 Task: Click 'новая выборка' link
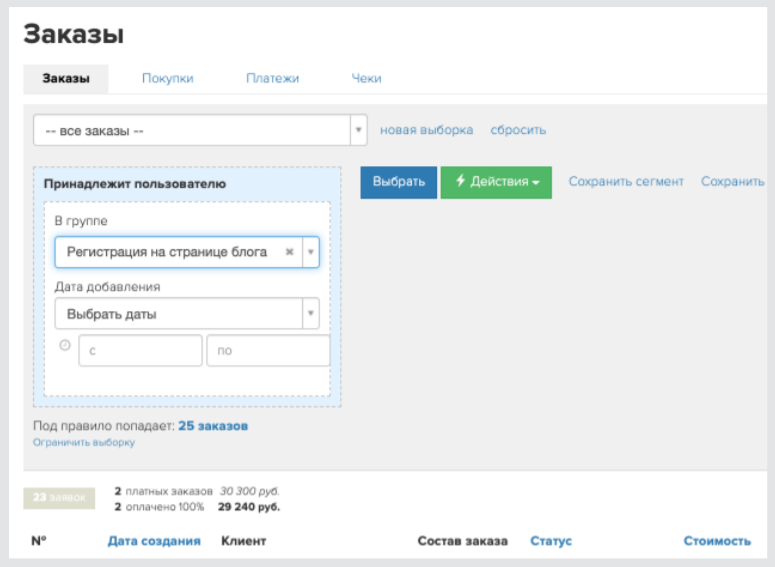point(426,130)
